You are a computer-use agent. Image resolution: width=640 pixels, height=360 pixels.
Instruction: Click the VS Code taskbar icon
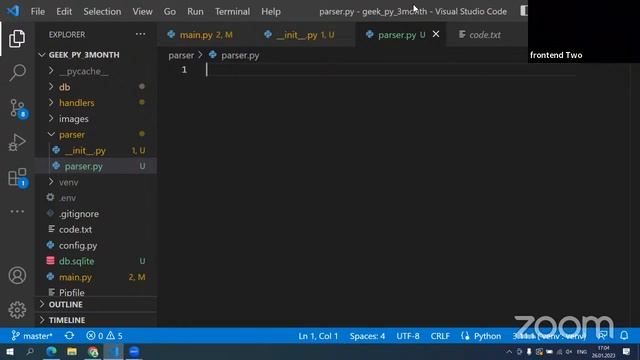pos(113,351)
